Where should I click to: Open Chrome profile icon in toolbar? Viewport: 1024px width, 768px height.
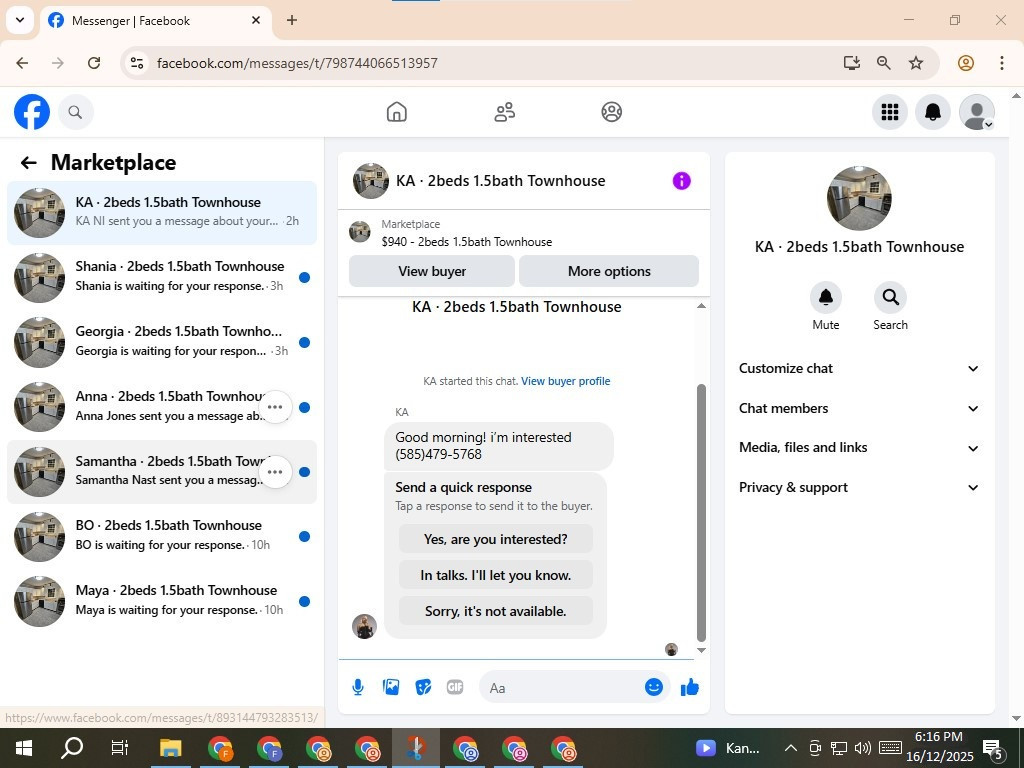click(966, 63)
